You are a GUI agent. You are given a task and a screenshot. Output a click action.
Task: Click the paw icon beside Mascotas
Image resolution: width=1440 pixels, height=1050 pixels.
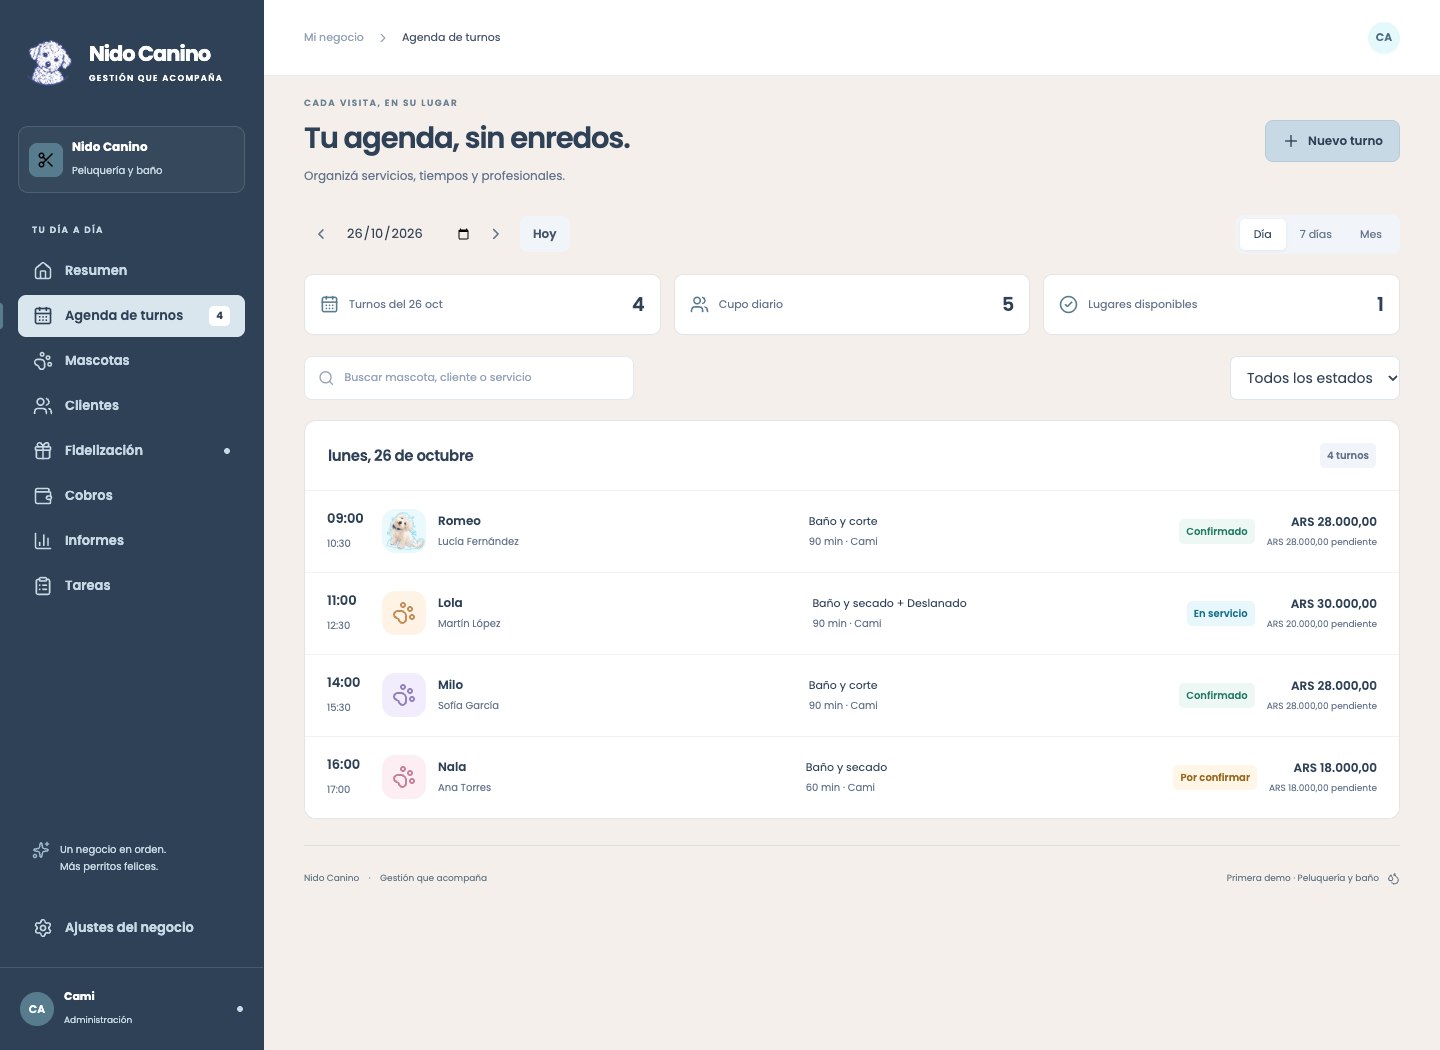click(x=43, y=360)
